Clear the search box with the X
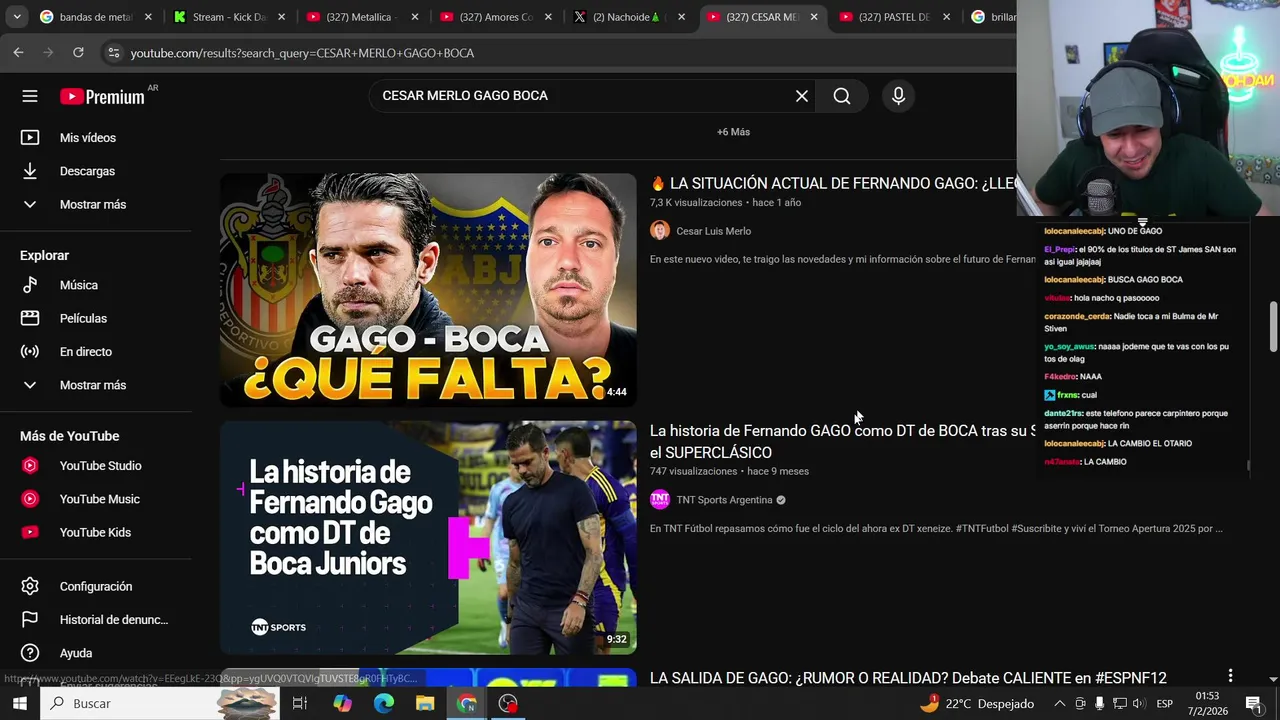 coord(802,96)
